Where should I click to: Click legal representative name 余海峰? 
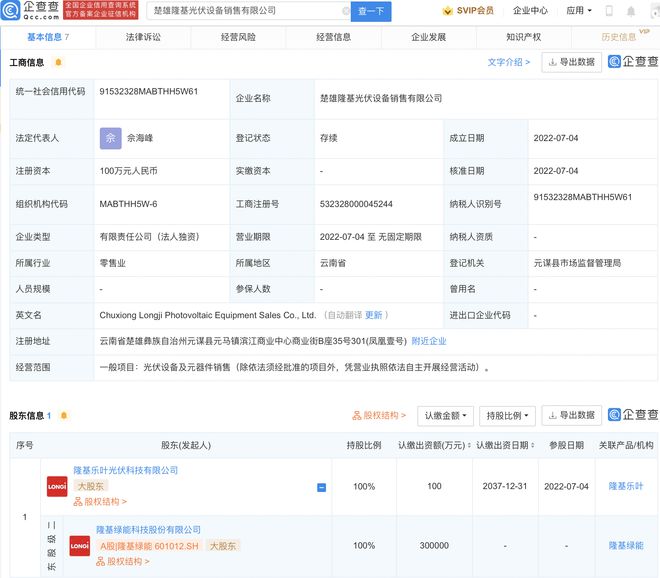coord(140,138)
